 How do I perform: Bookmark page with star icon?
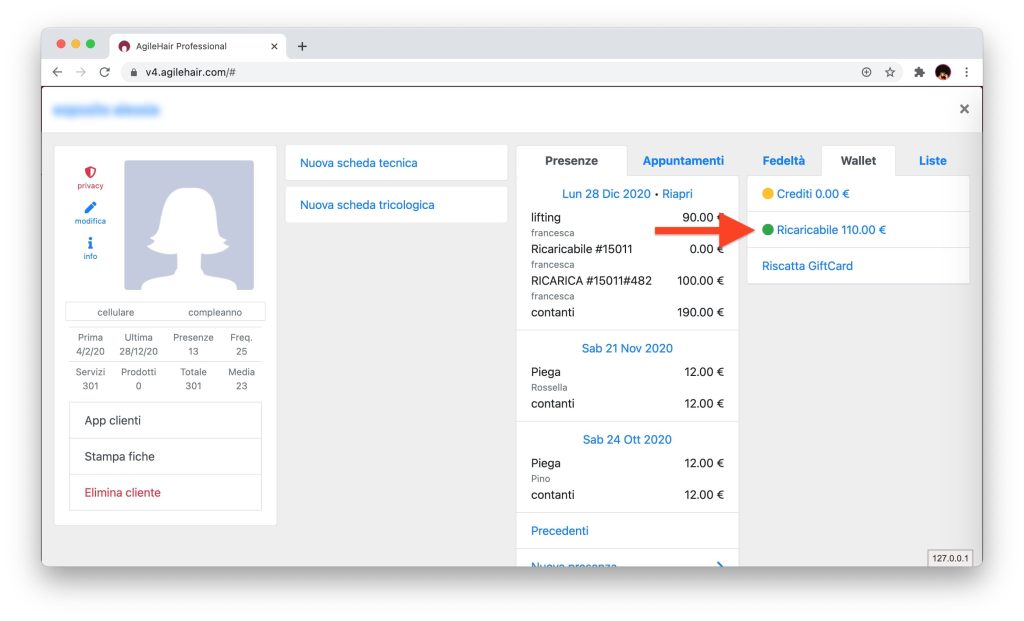[890, 72]
